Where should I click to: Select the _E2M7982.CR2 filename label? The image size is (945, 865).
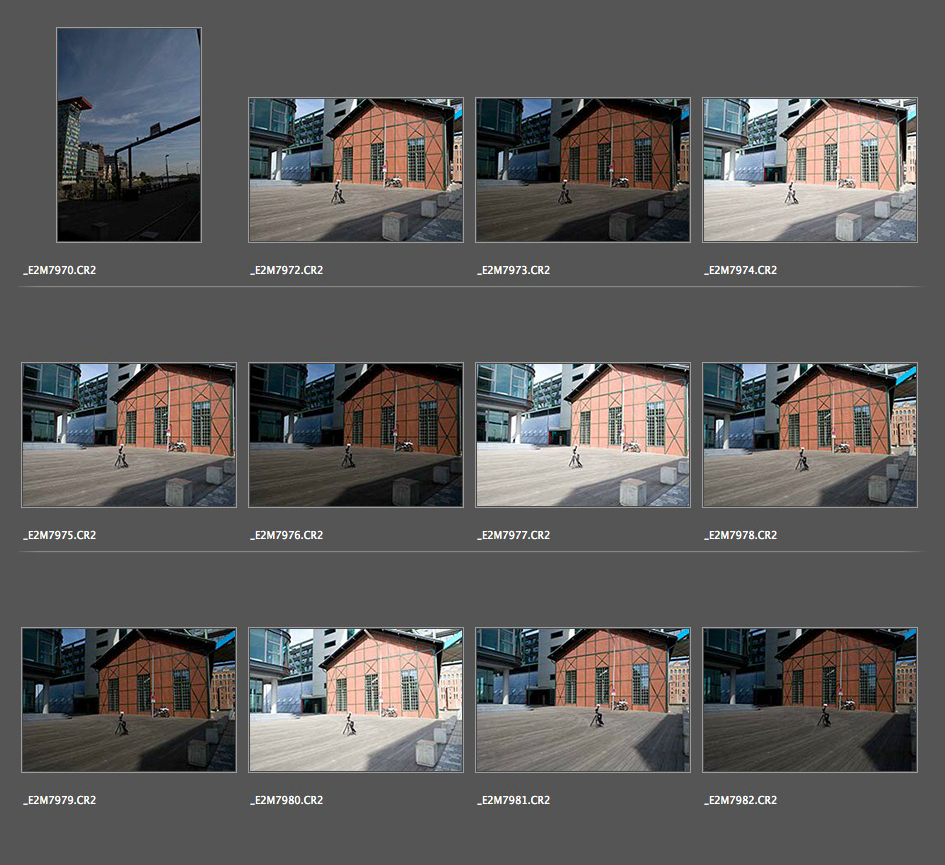click(741, 800)
